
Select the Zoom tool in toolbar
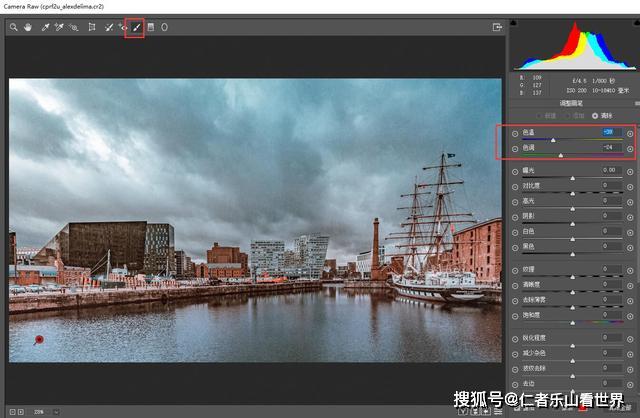[x=13, y=27]
